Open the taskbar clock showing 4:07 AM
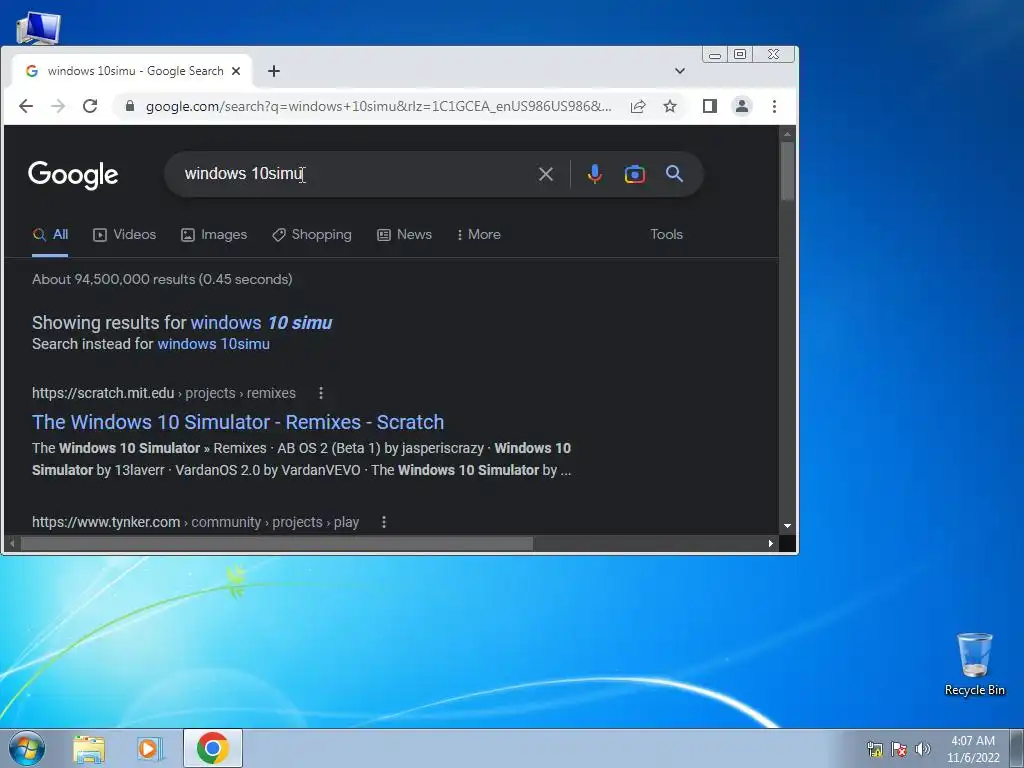The width and height of the screenshot is (1024, 768). (973, 749)
